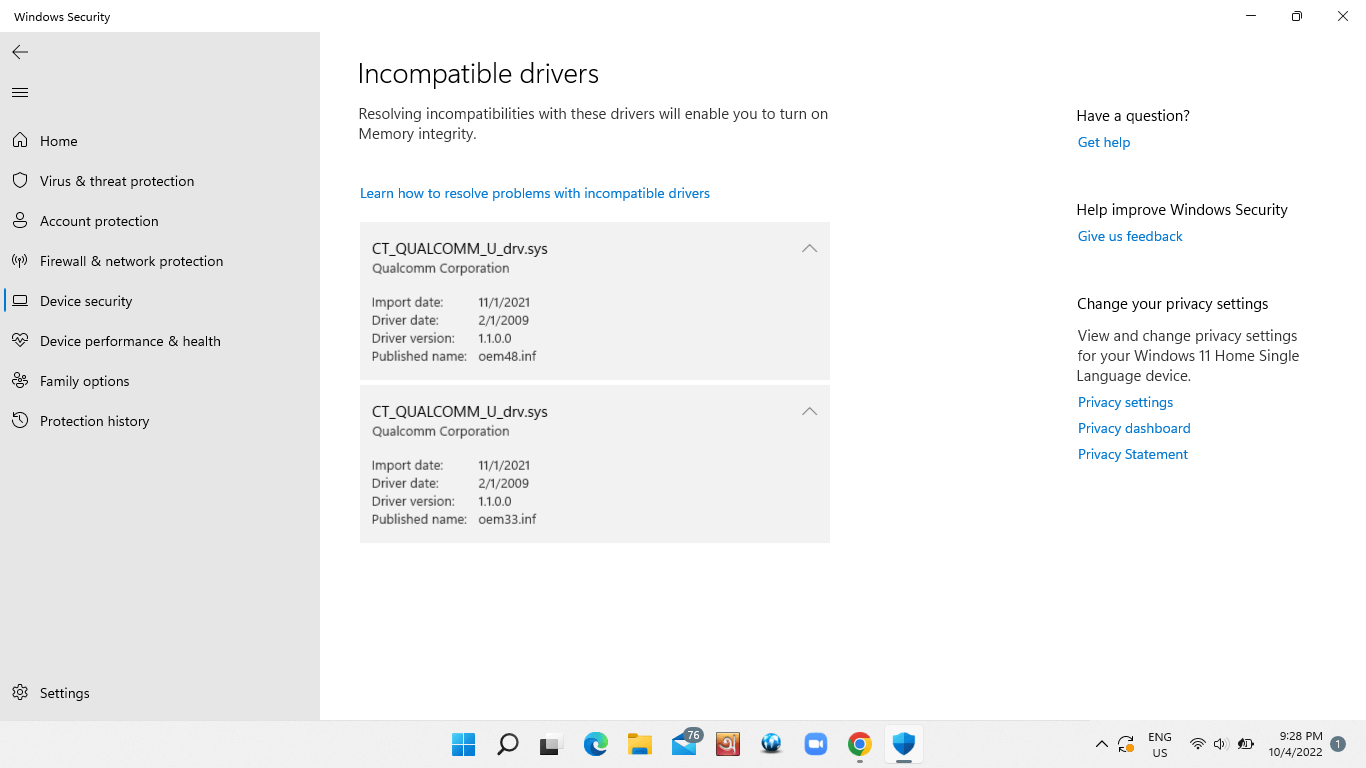This screenshot has height=768, width=1366.
Task: Click the Privacy dashboard link
Action: click(x=1133, y=428)
